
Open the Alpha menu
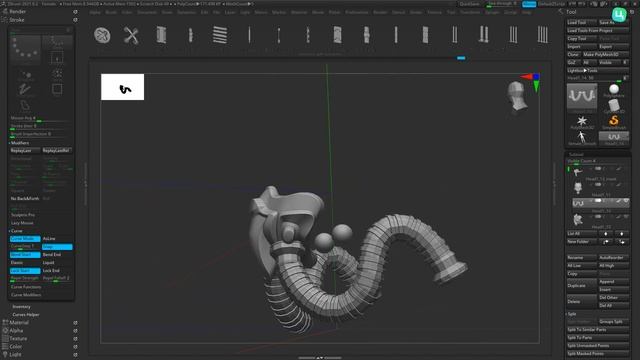(x=95, y=12)
